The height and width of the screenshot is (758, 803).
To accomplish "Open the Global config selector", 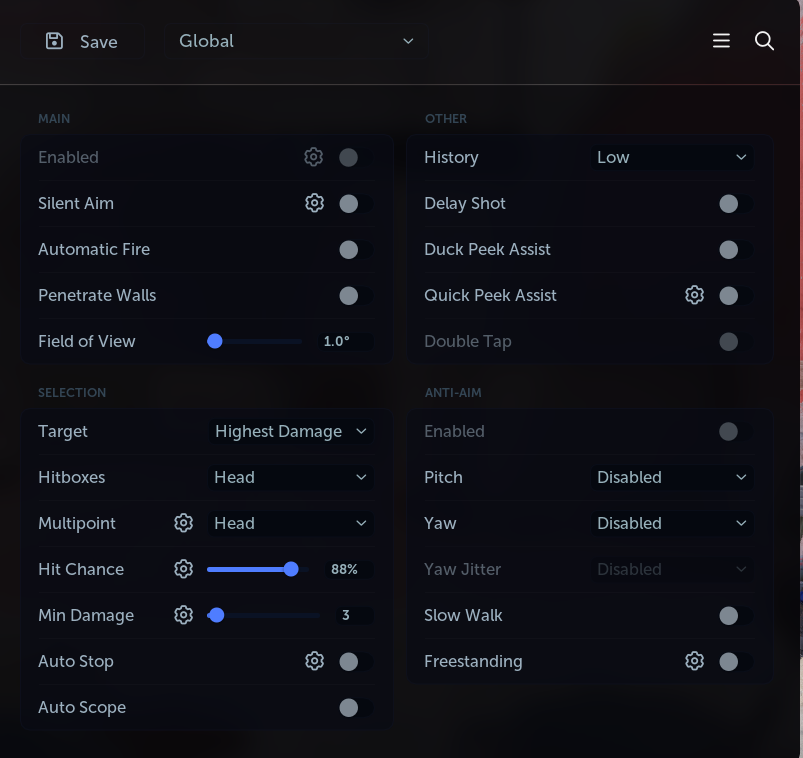I will pos(296,41).
